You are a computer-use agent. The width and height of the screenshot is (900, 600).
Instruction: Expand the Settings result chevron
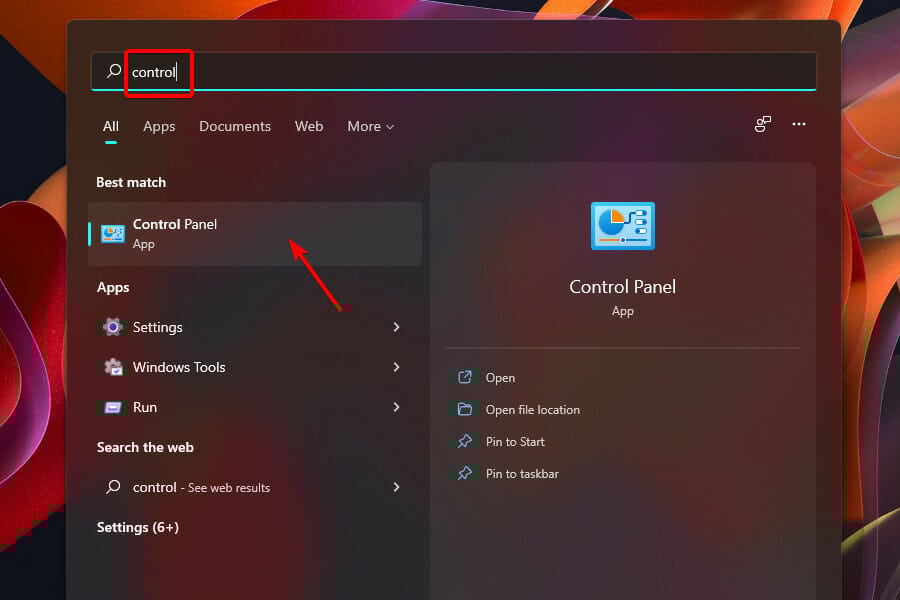click(397, 327)
